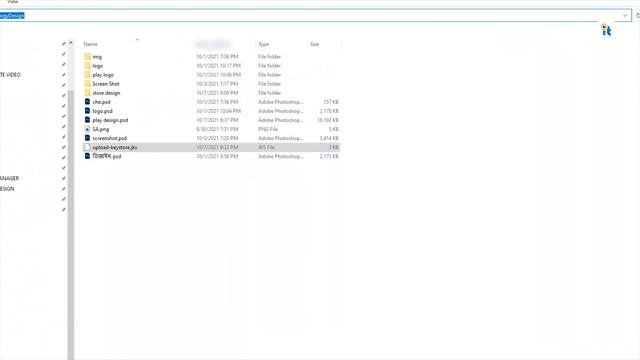Select the 'play design.psd' file name
The height and width of the screenshot is (360, 640).
[110, 120]
